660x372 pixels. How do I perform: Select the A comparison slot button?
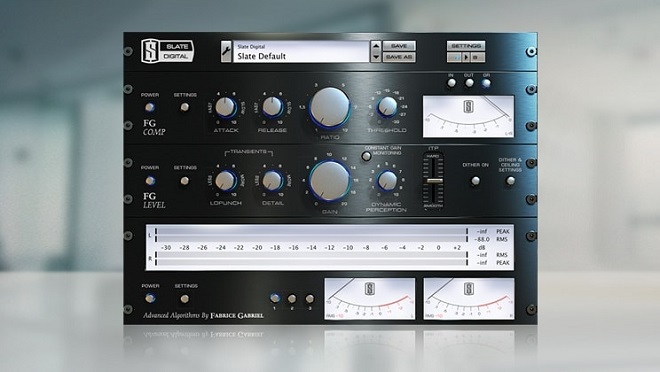pos(454,57)
